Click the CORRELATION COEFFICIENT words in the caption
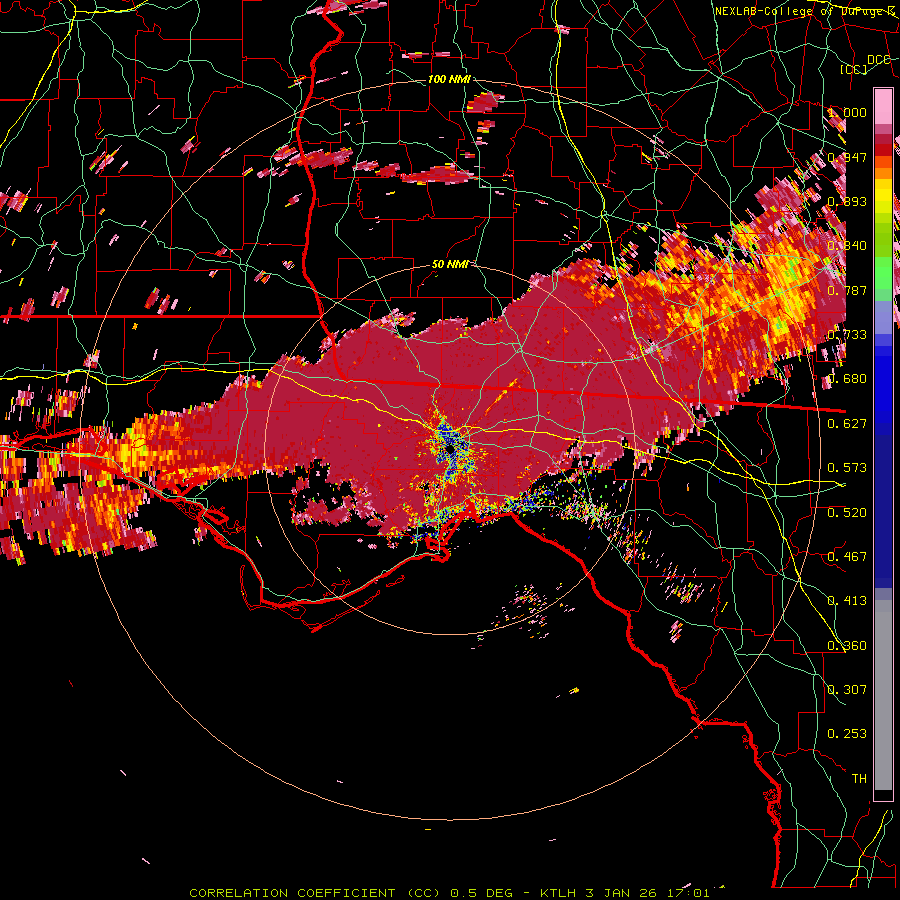Viewport: 900px width, 900px height. coord(292,893)
